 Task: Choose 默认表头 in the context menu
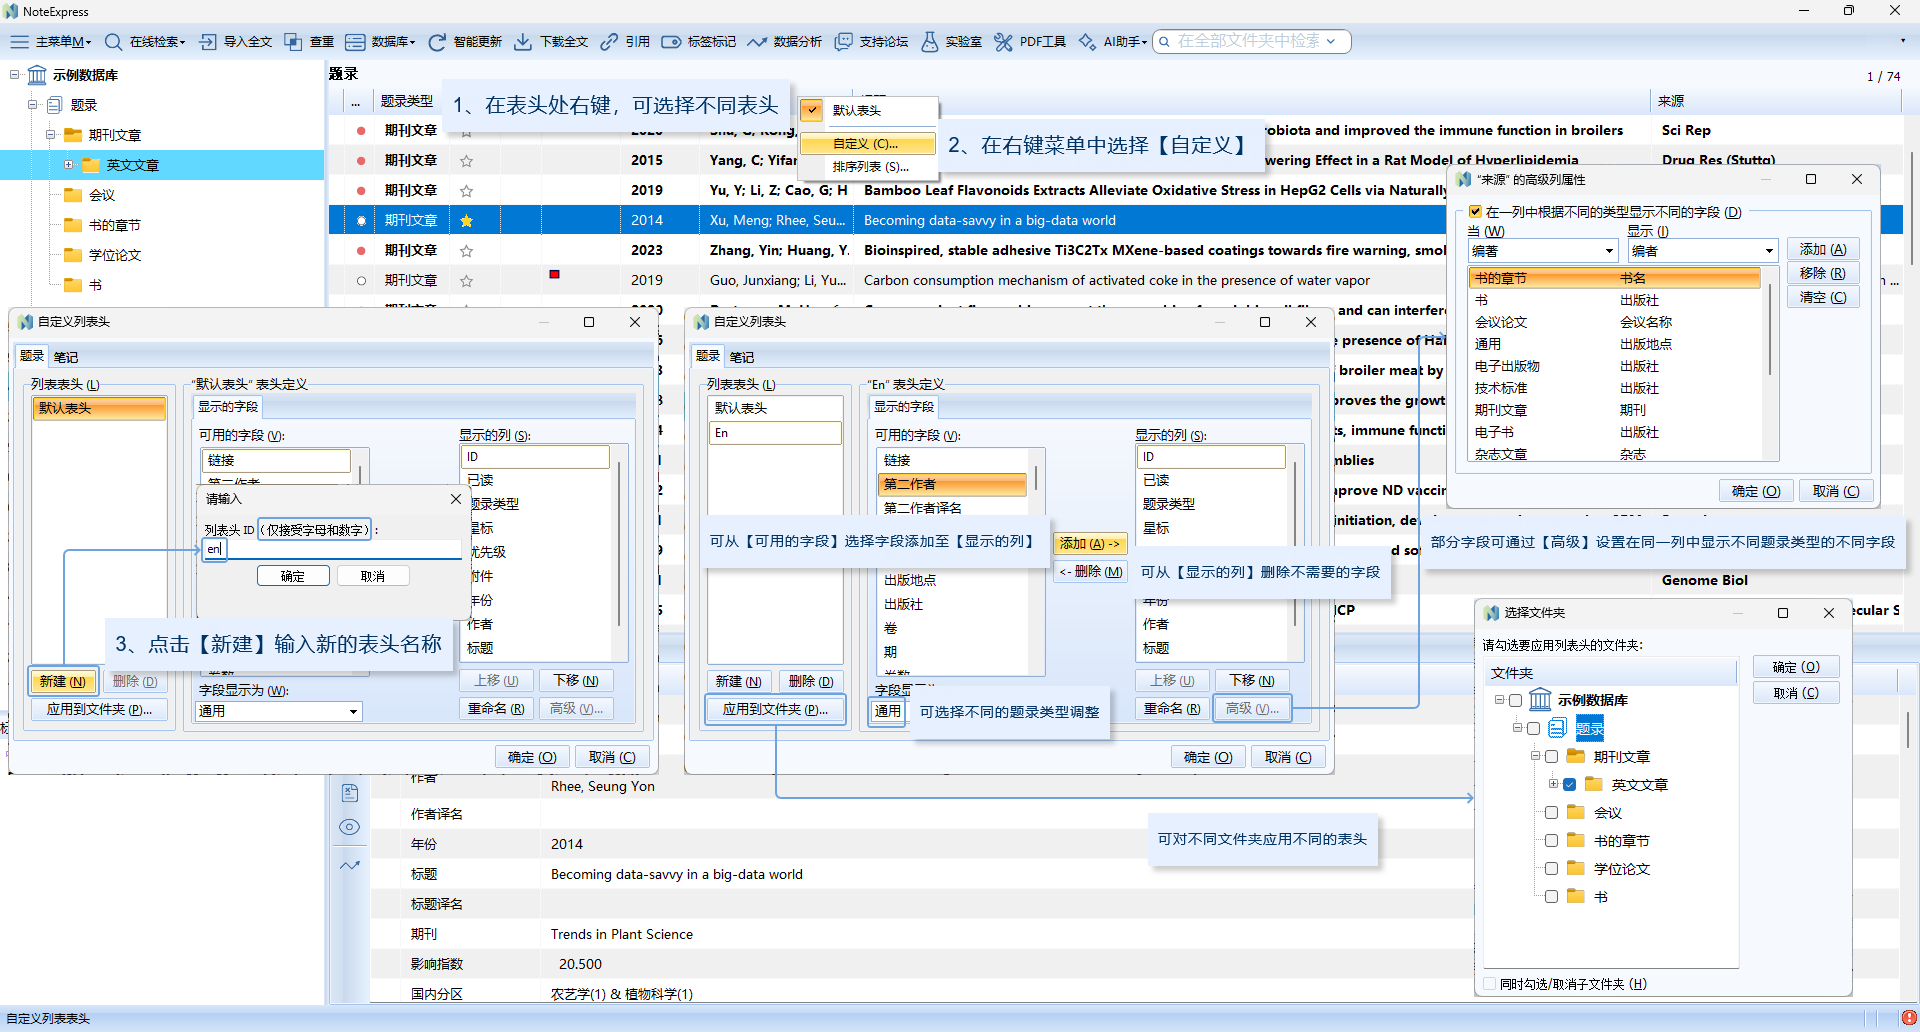[x=868, y=111]
